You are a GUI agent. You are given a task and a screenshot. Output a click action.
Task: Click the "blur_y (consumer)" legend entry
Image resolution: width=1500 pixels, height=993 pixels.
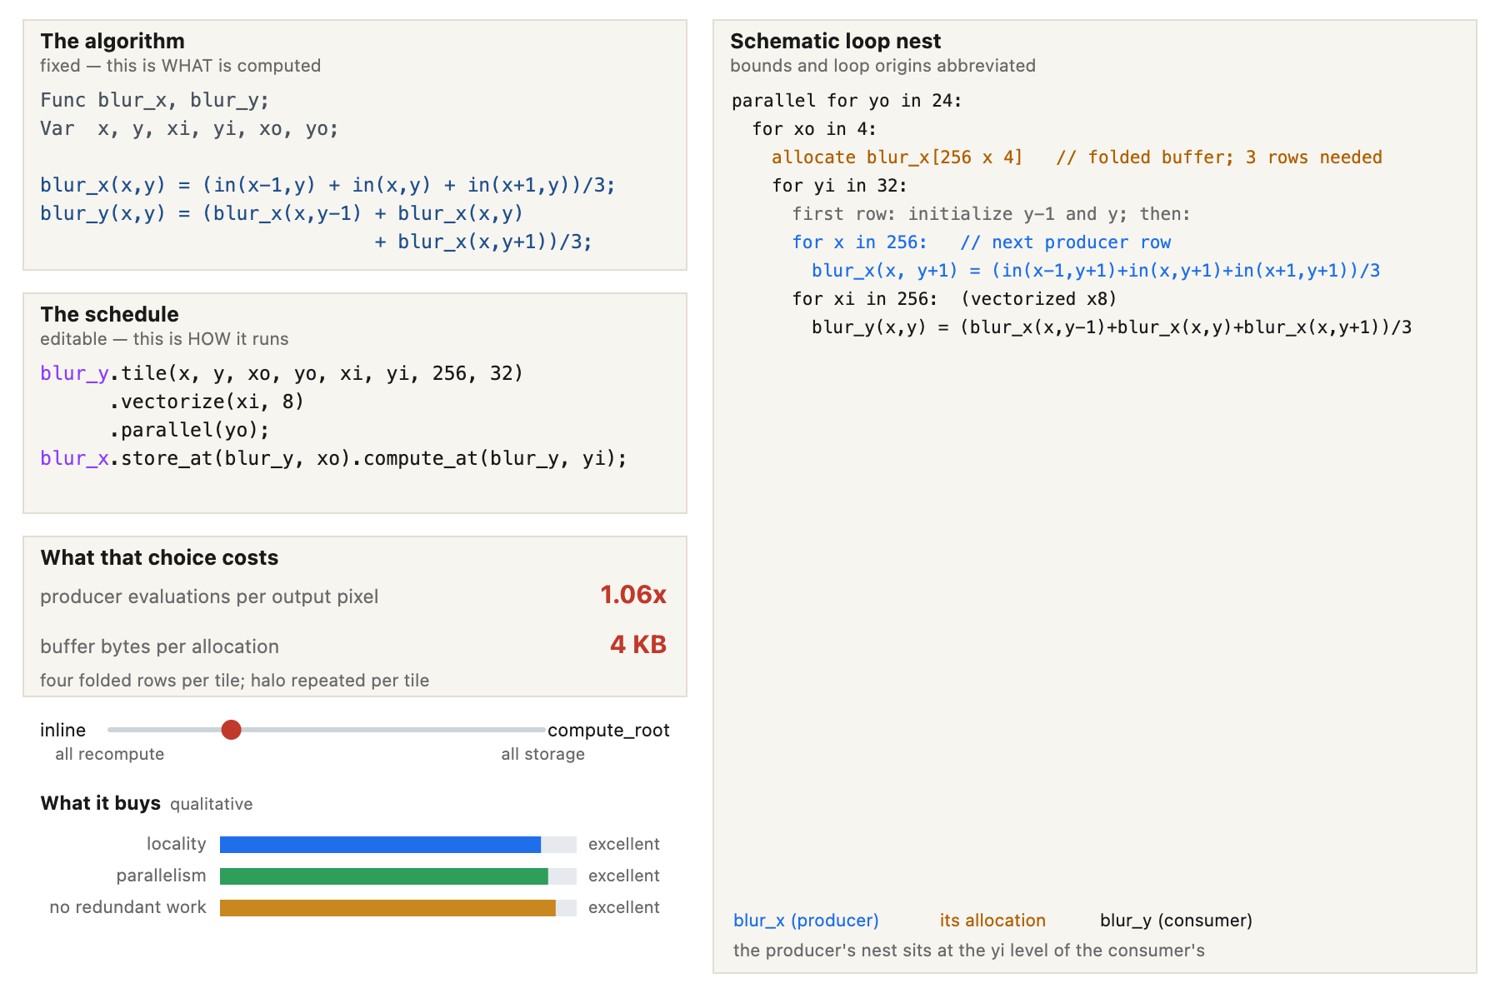[1176, 920]
